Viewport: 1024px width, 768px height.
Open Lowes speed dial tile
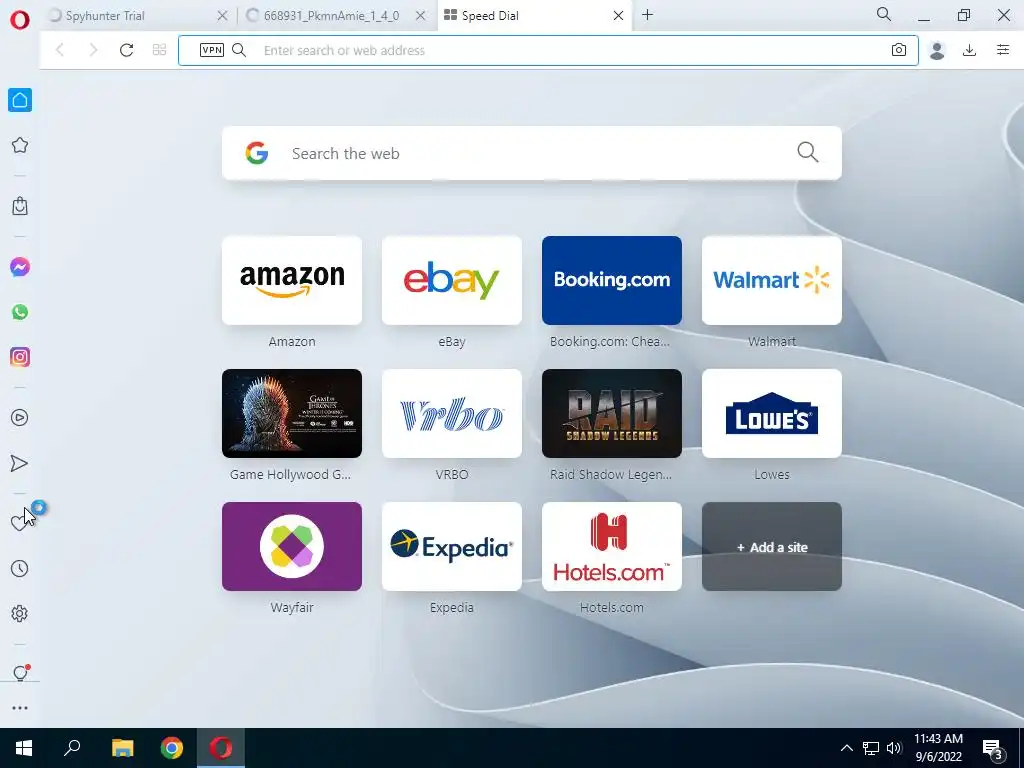772,413
